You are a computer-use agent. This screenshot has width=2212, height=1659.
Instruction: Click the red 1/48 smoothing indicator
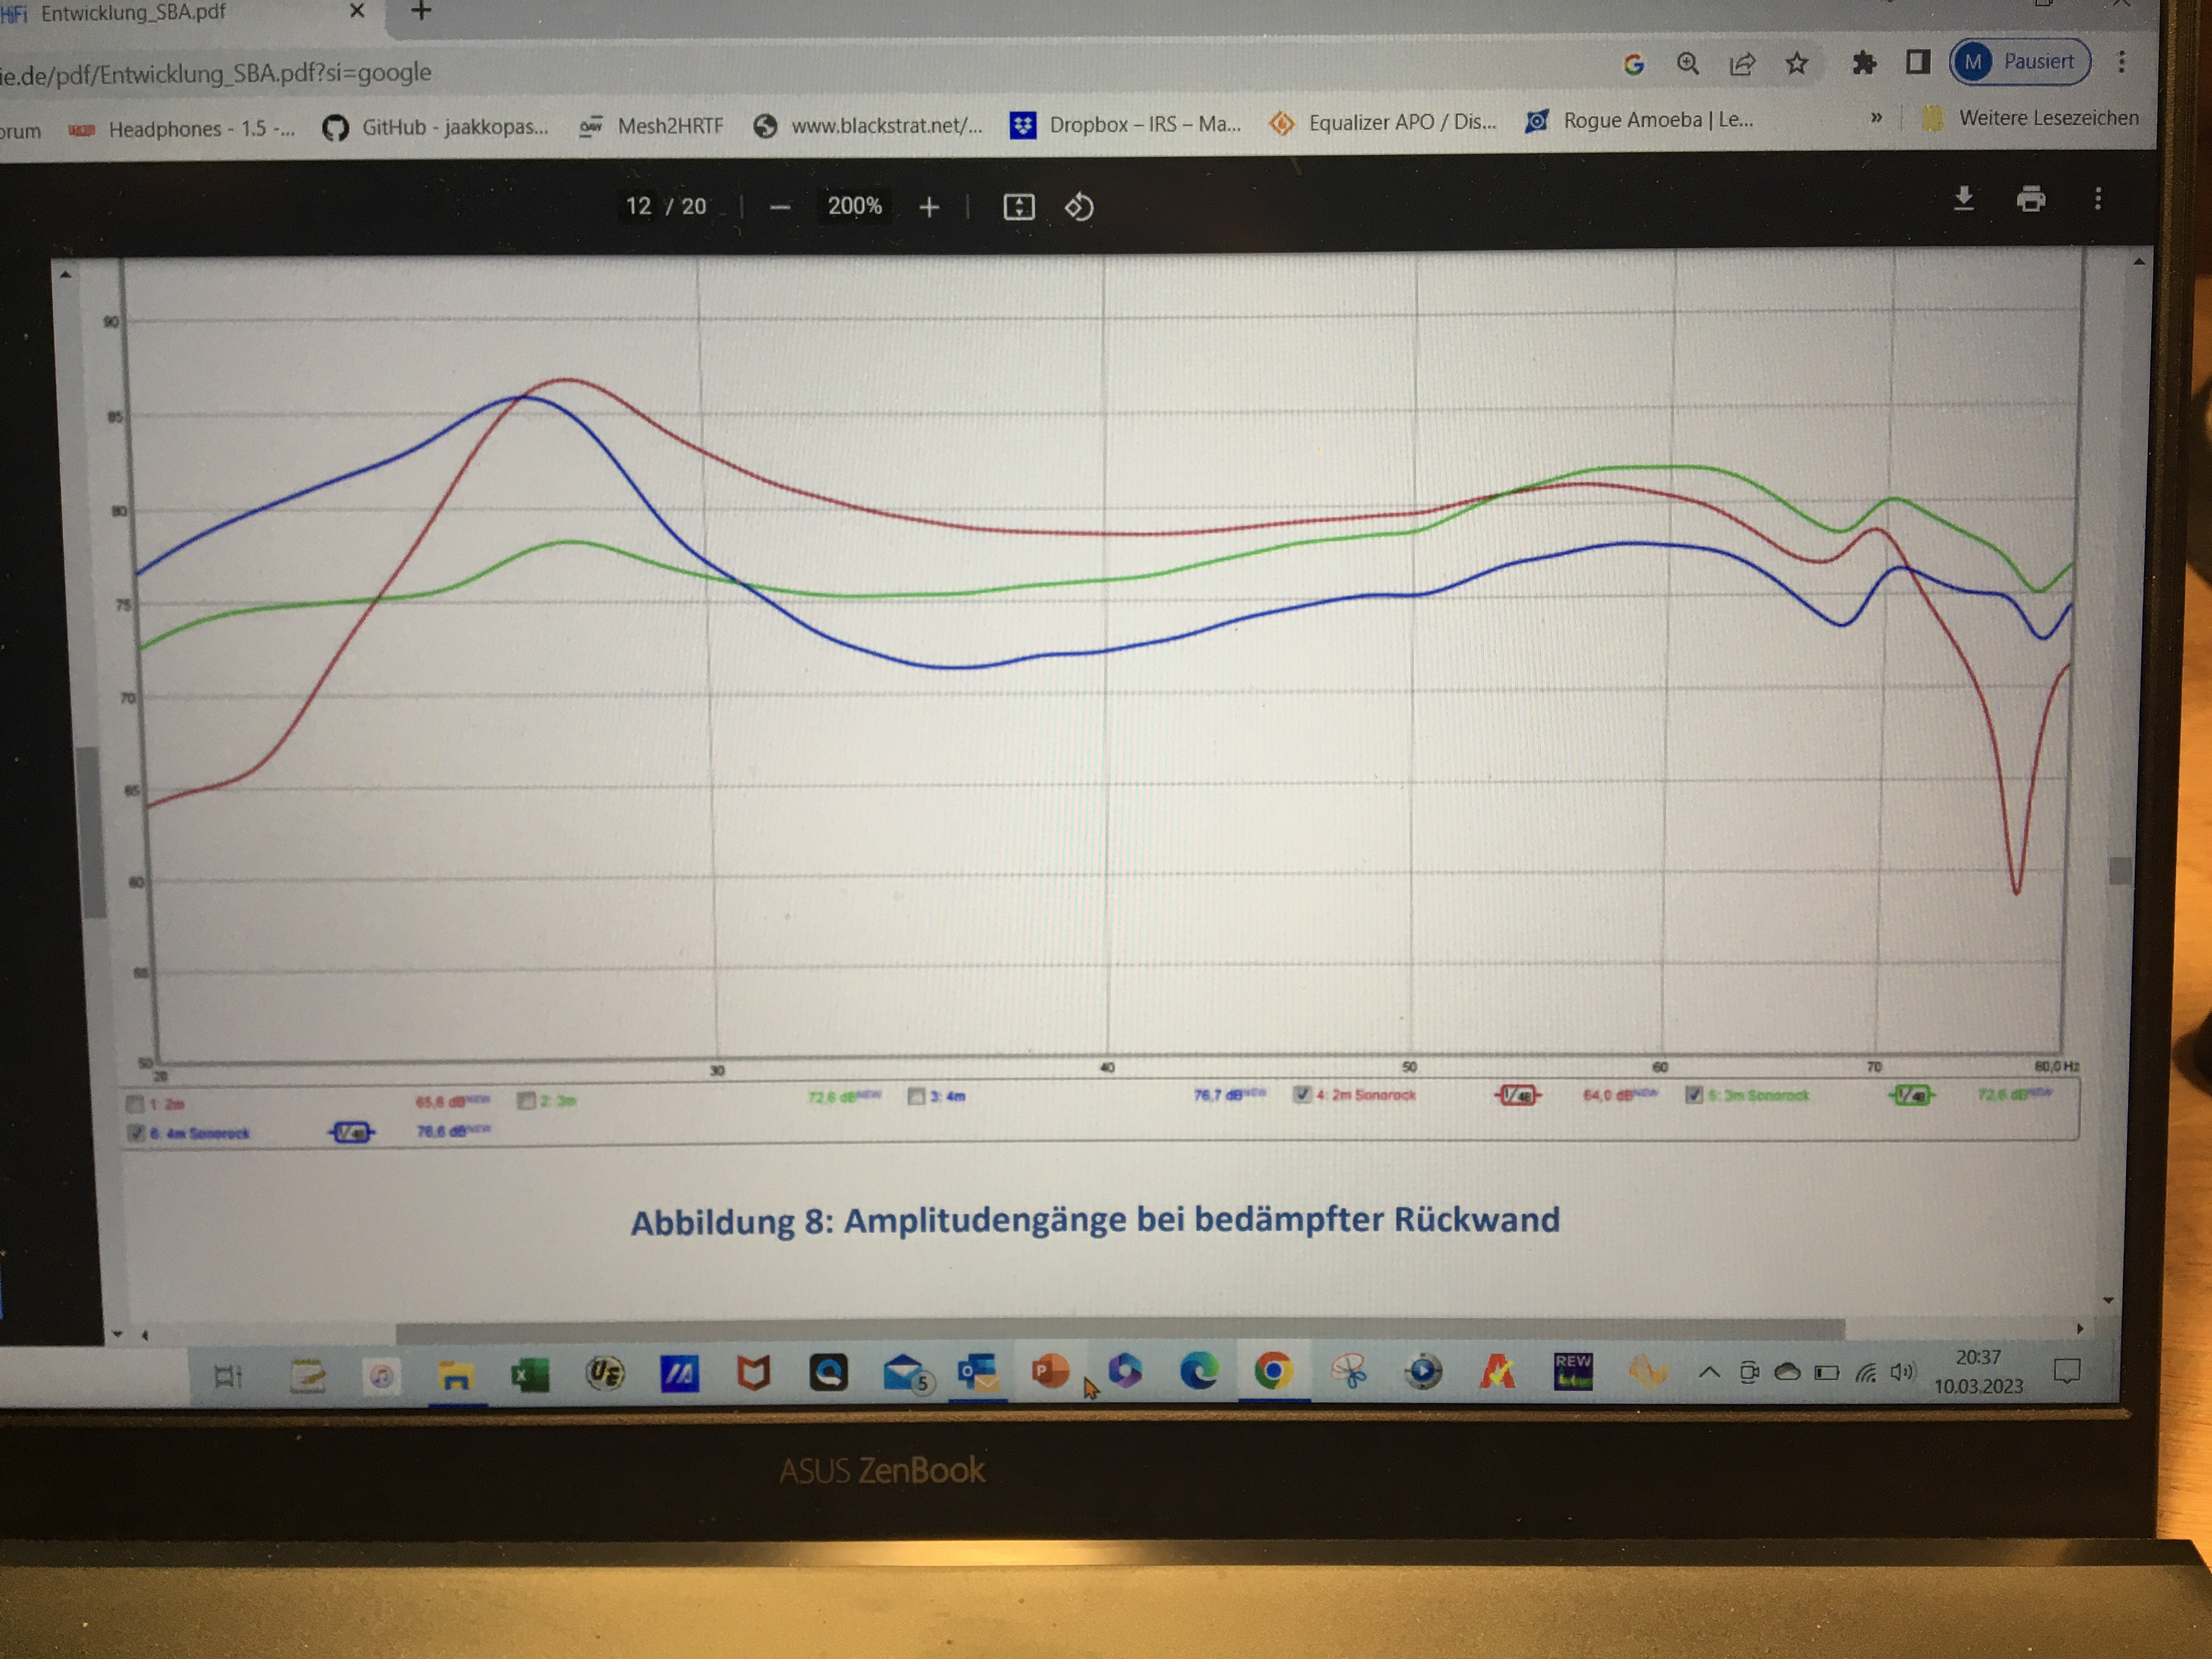1518,1095
